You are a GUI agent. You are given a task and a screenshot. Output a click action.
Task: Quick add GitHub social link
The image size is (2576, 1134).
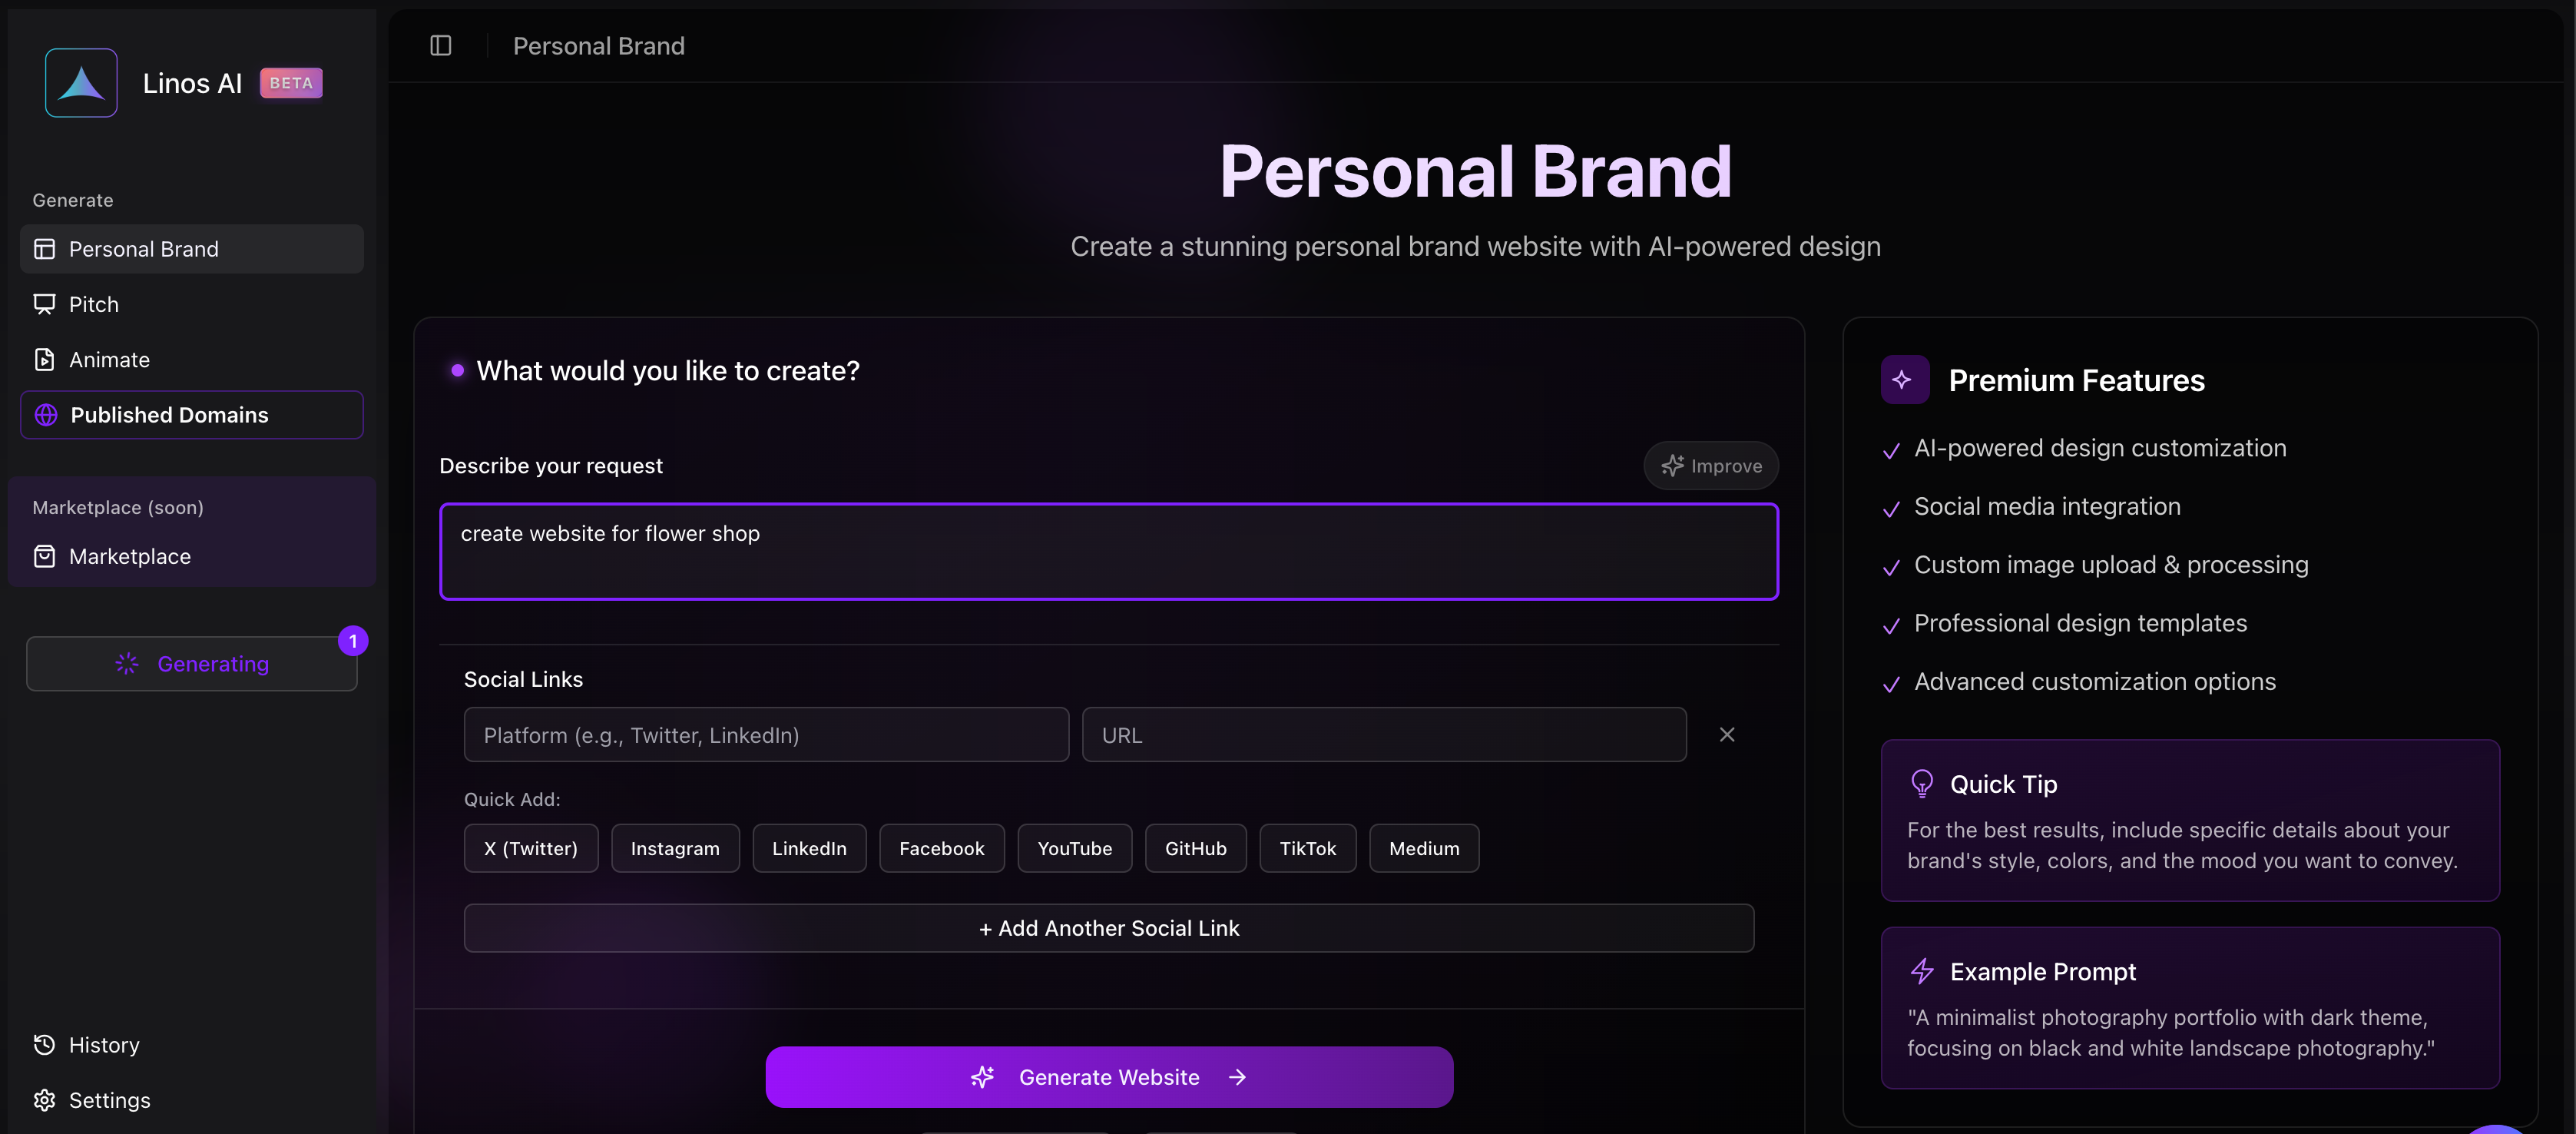point(1196,848)
